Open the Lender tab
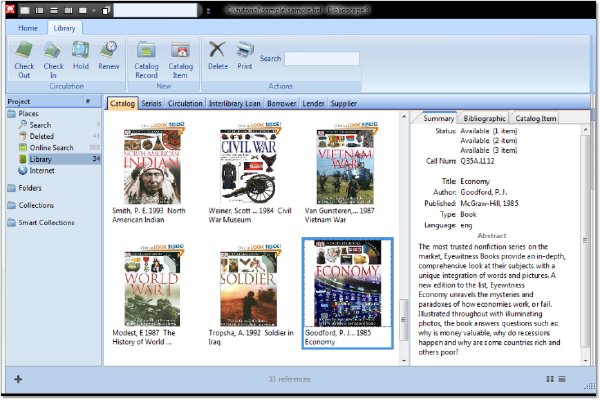 pos(313,103)
